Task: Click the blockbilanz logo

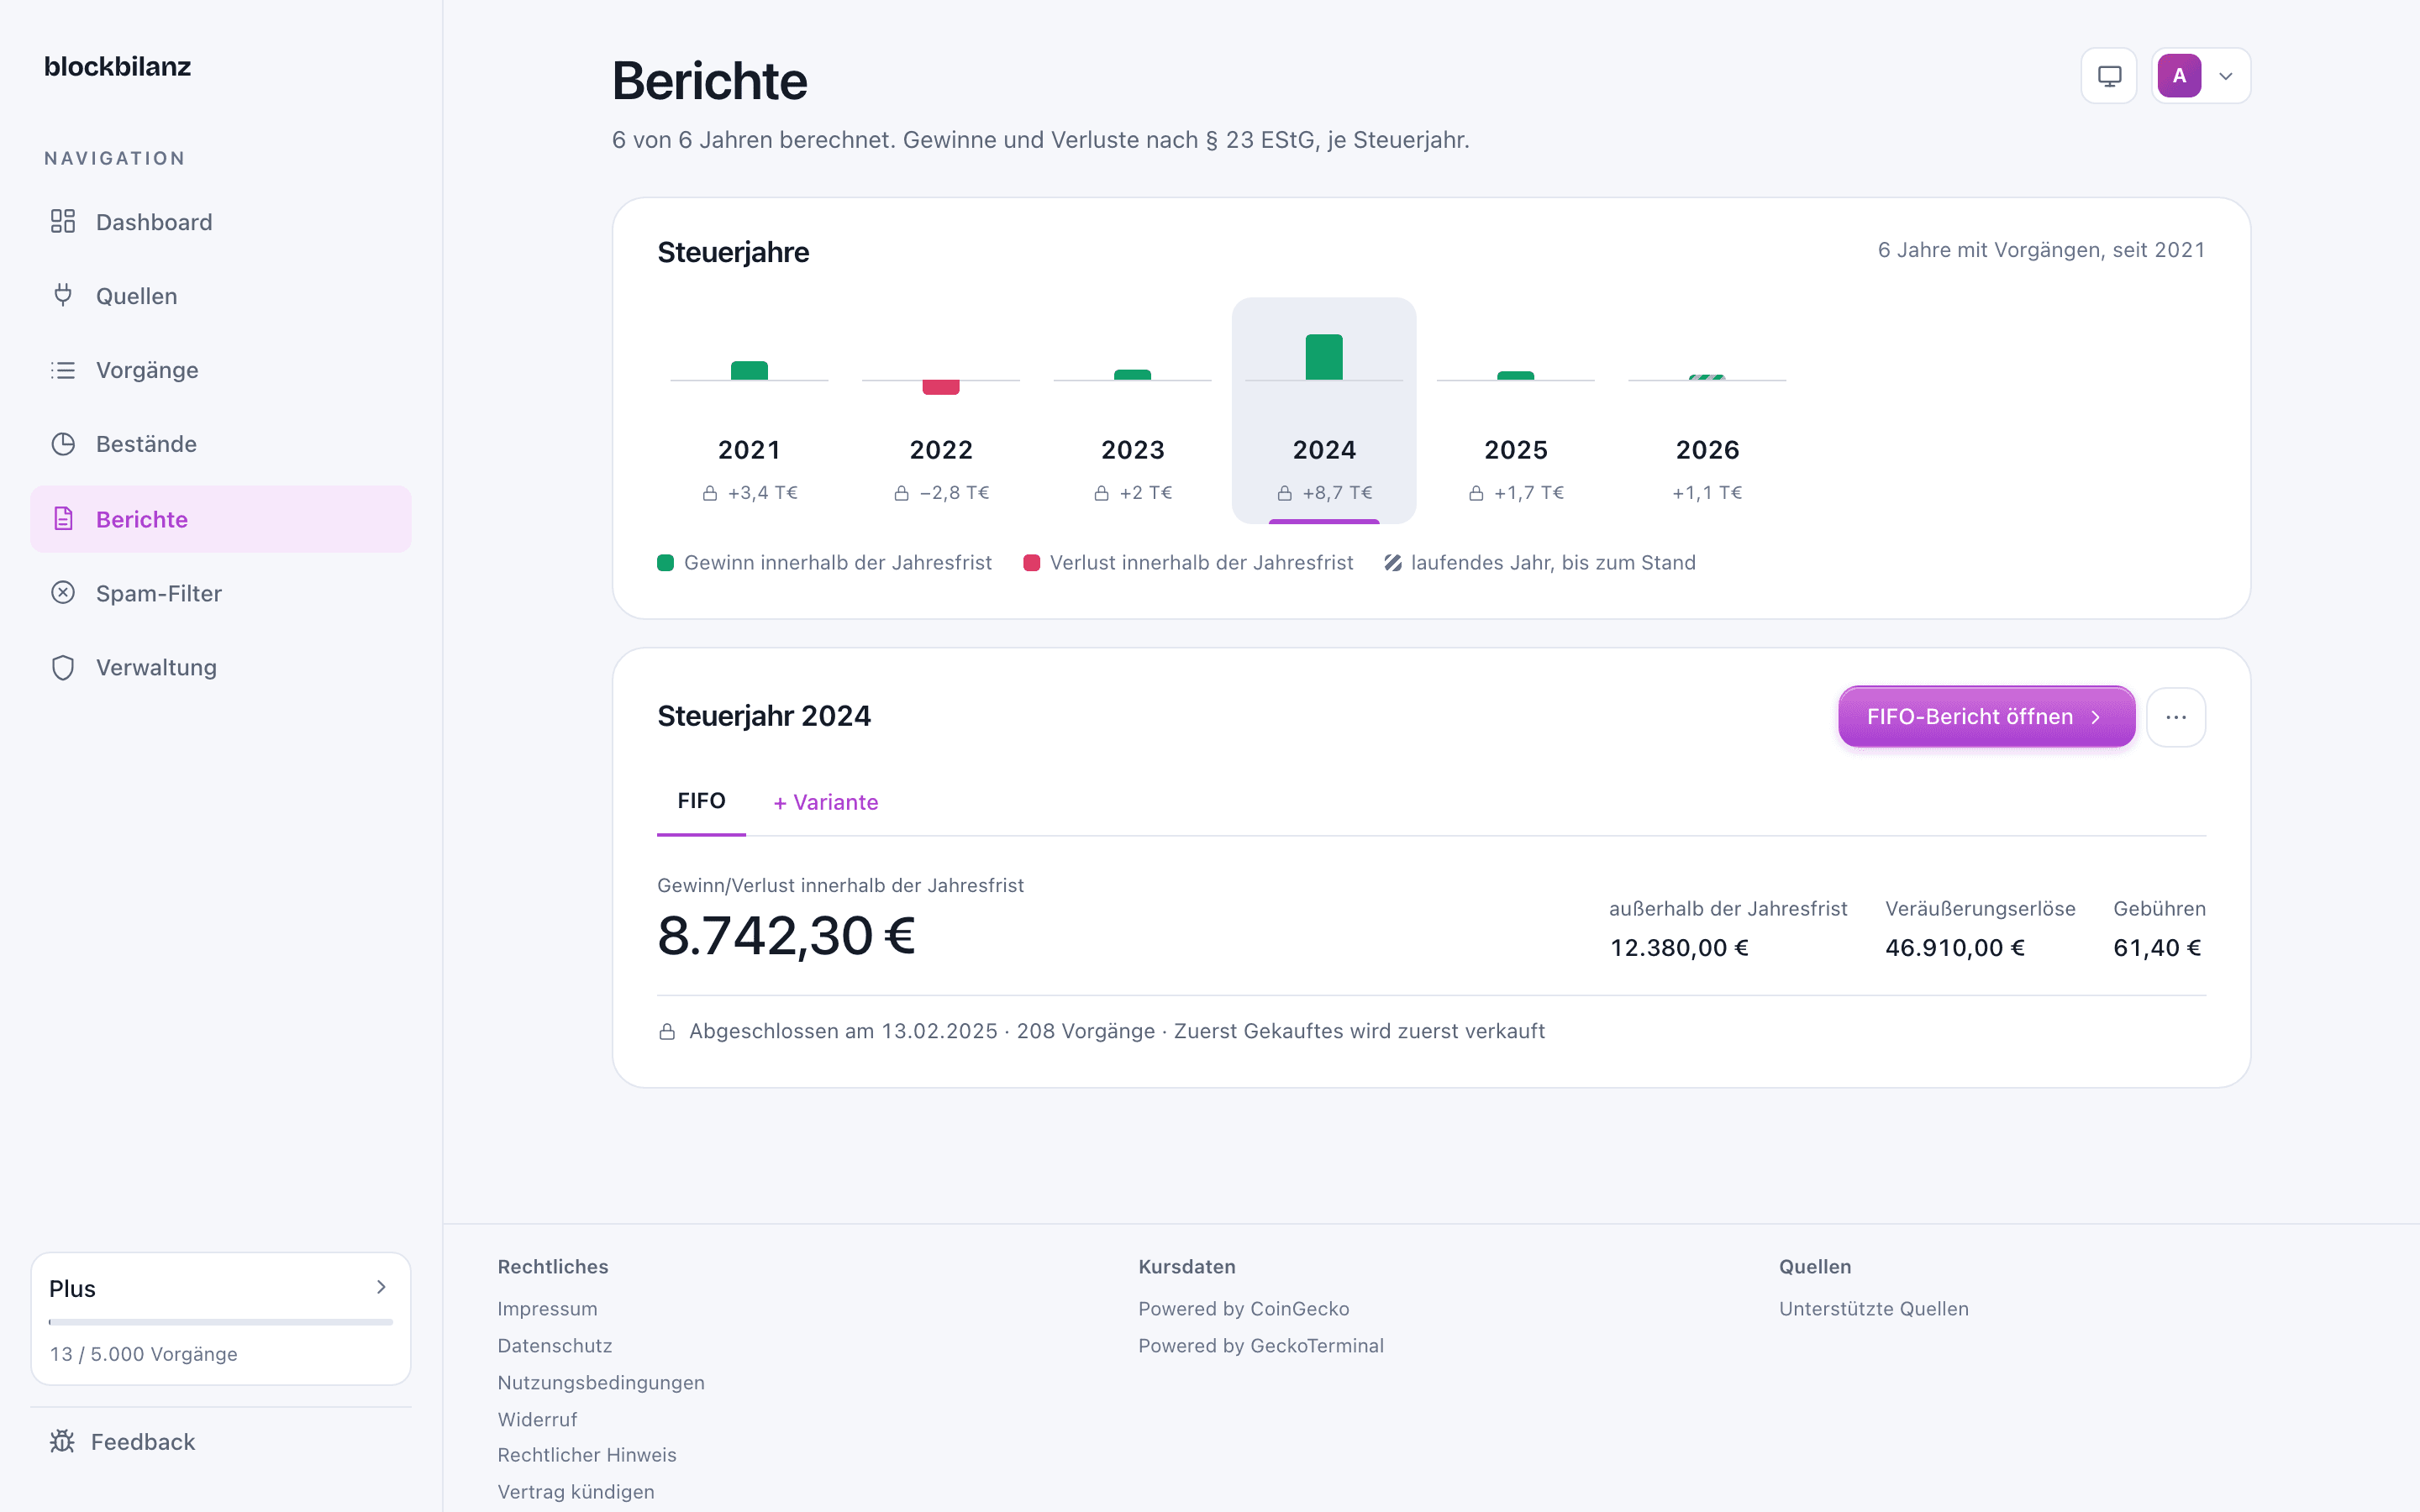Action: pyautogui.click(x=117, y=66)
